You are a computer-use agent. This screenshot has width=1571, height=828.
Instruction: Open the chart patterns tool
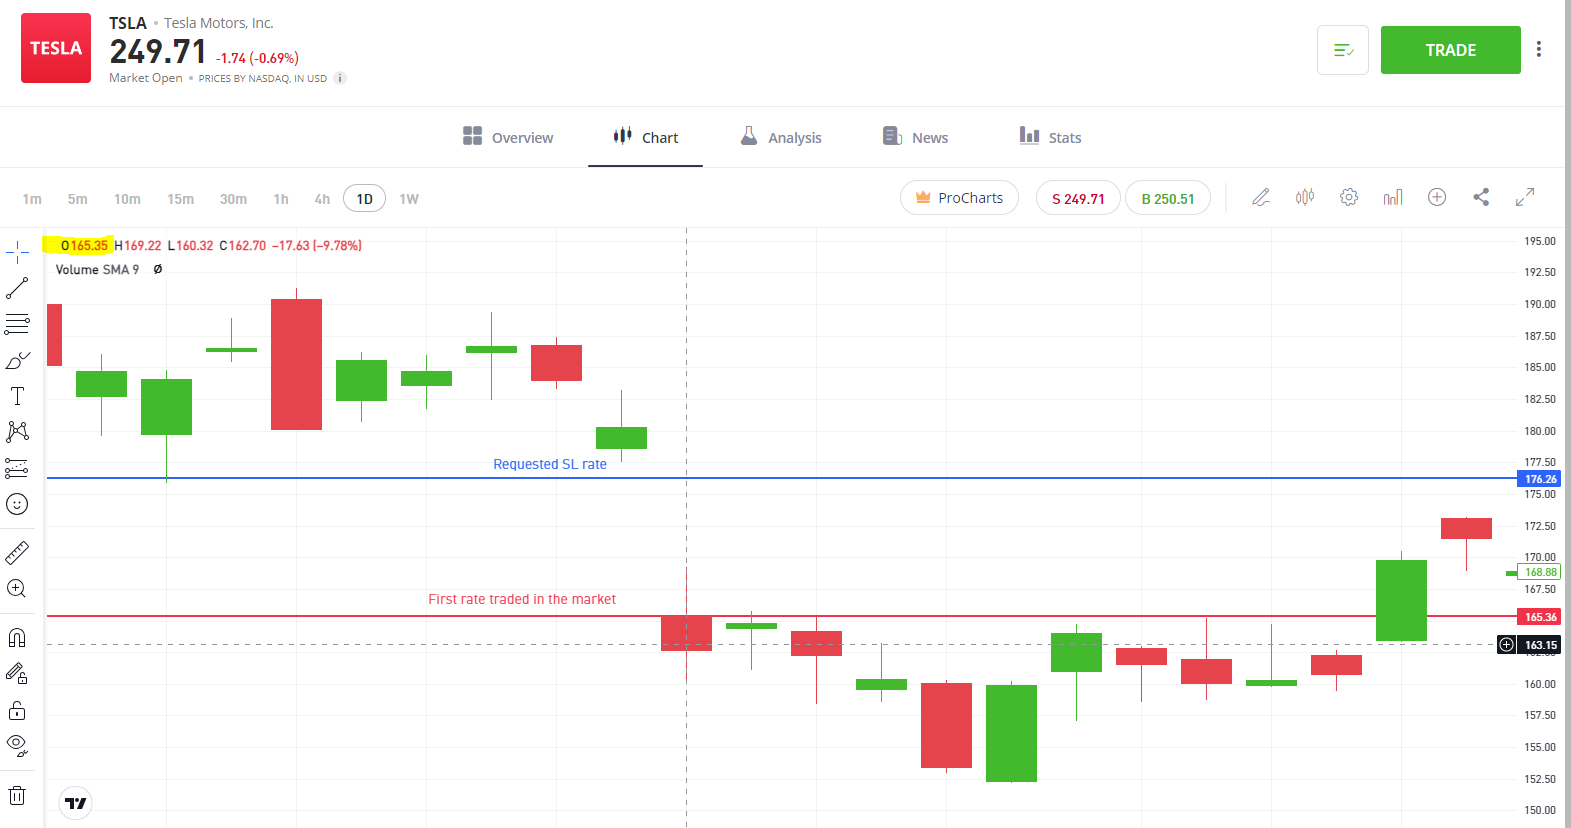pyautogui.click(x=17, y=432)
